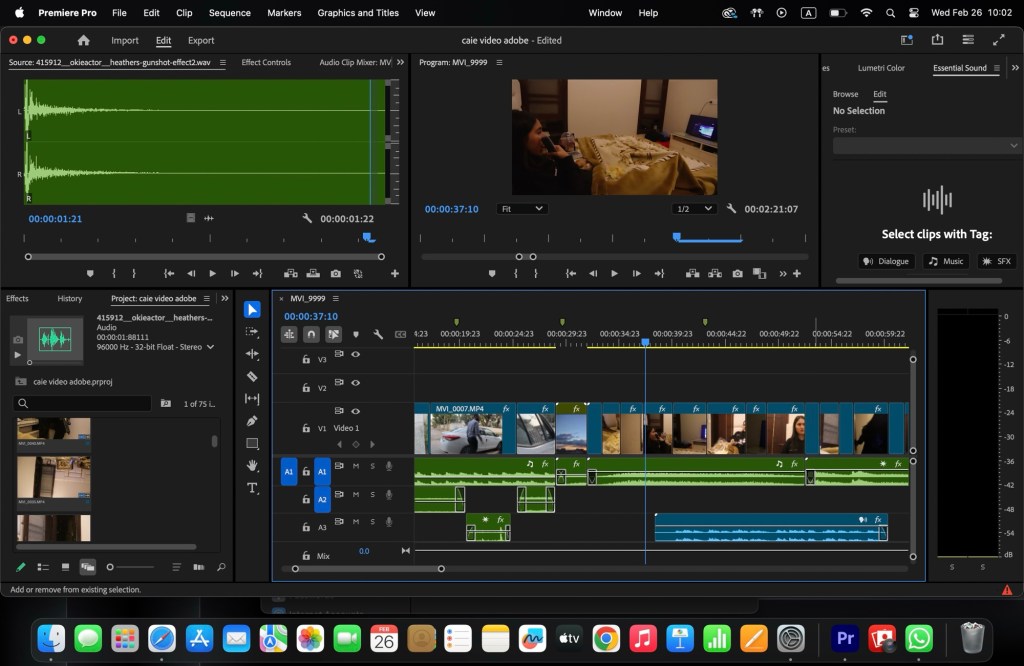The width and height of the screenshot is (1024, 666).
Task: Choose the Type tool
Action: click(252, 488)
